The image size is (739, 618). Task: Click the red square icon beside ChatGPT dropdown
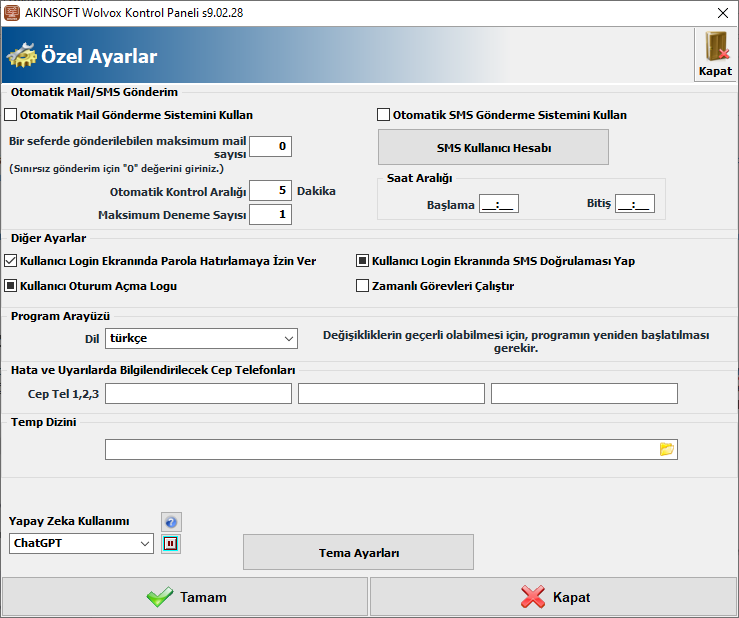[171, 544]
